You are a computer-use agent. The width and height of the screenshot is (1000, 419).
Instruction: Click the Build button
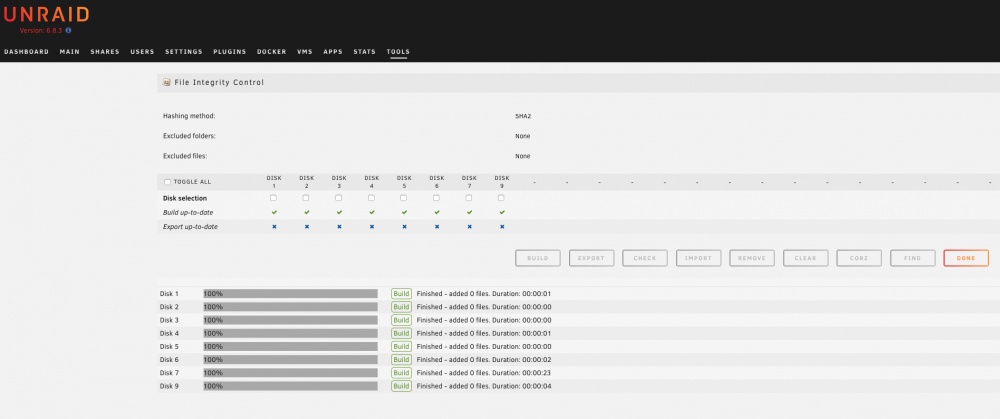(x=538, y=258)
